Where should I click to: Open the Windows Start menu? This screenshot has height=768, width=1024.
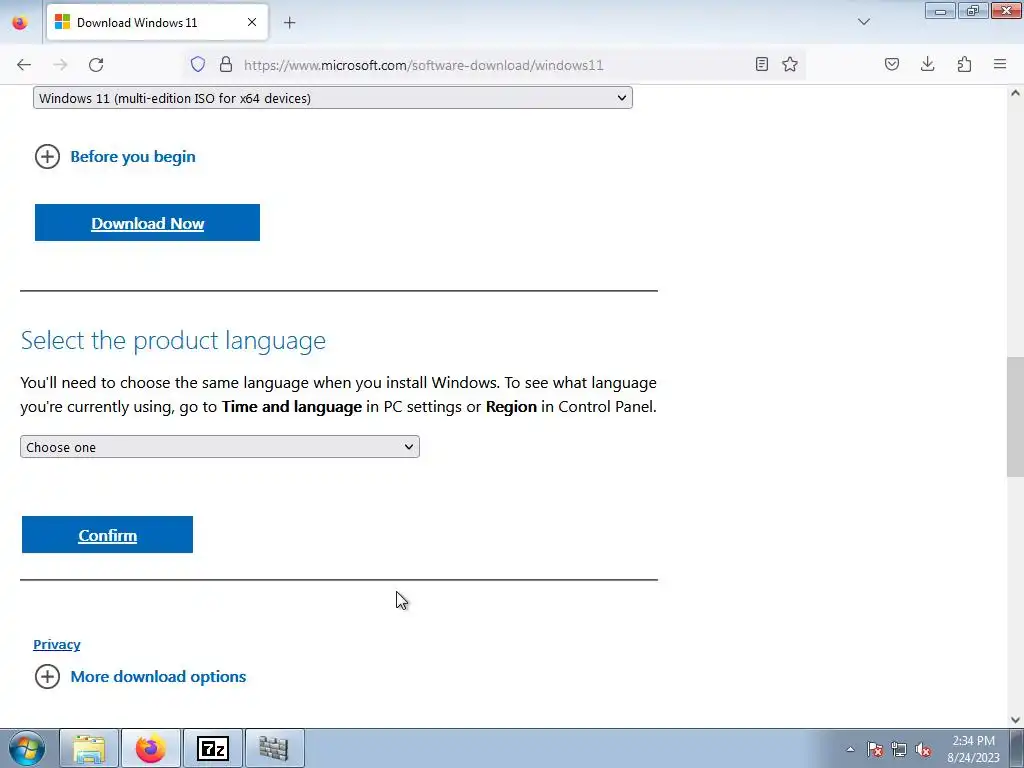(x=27, y=749)
